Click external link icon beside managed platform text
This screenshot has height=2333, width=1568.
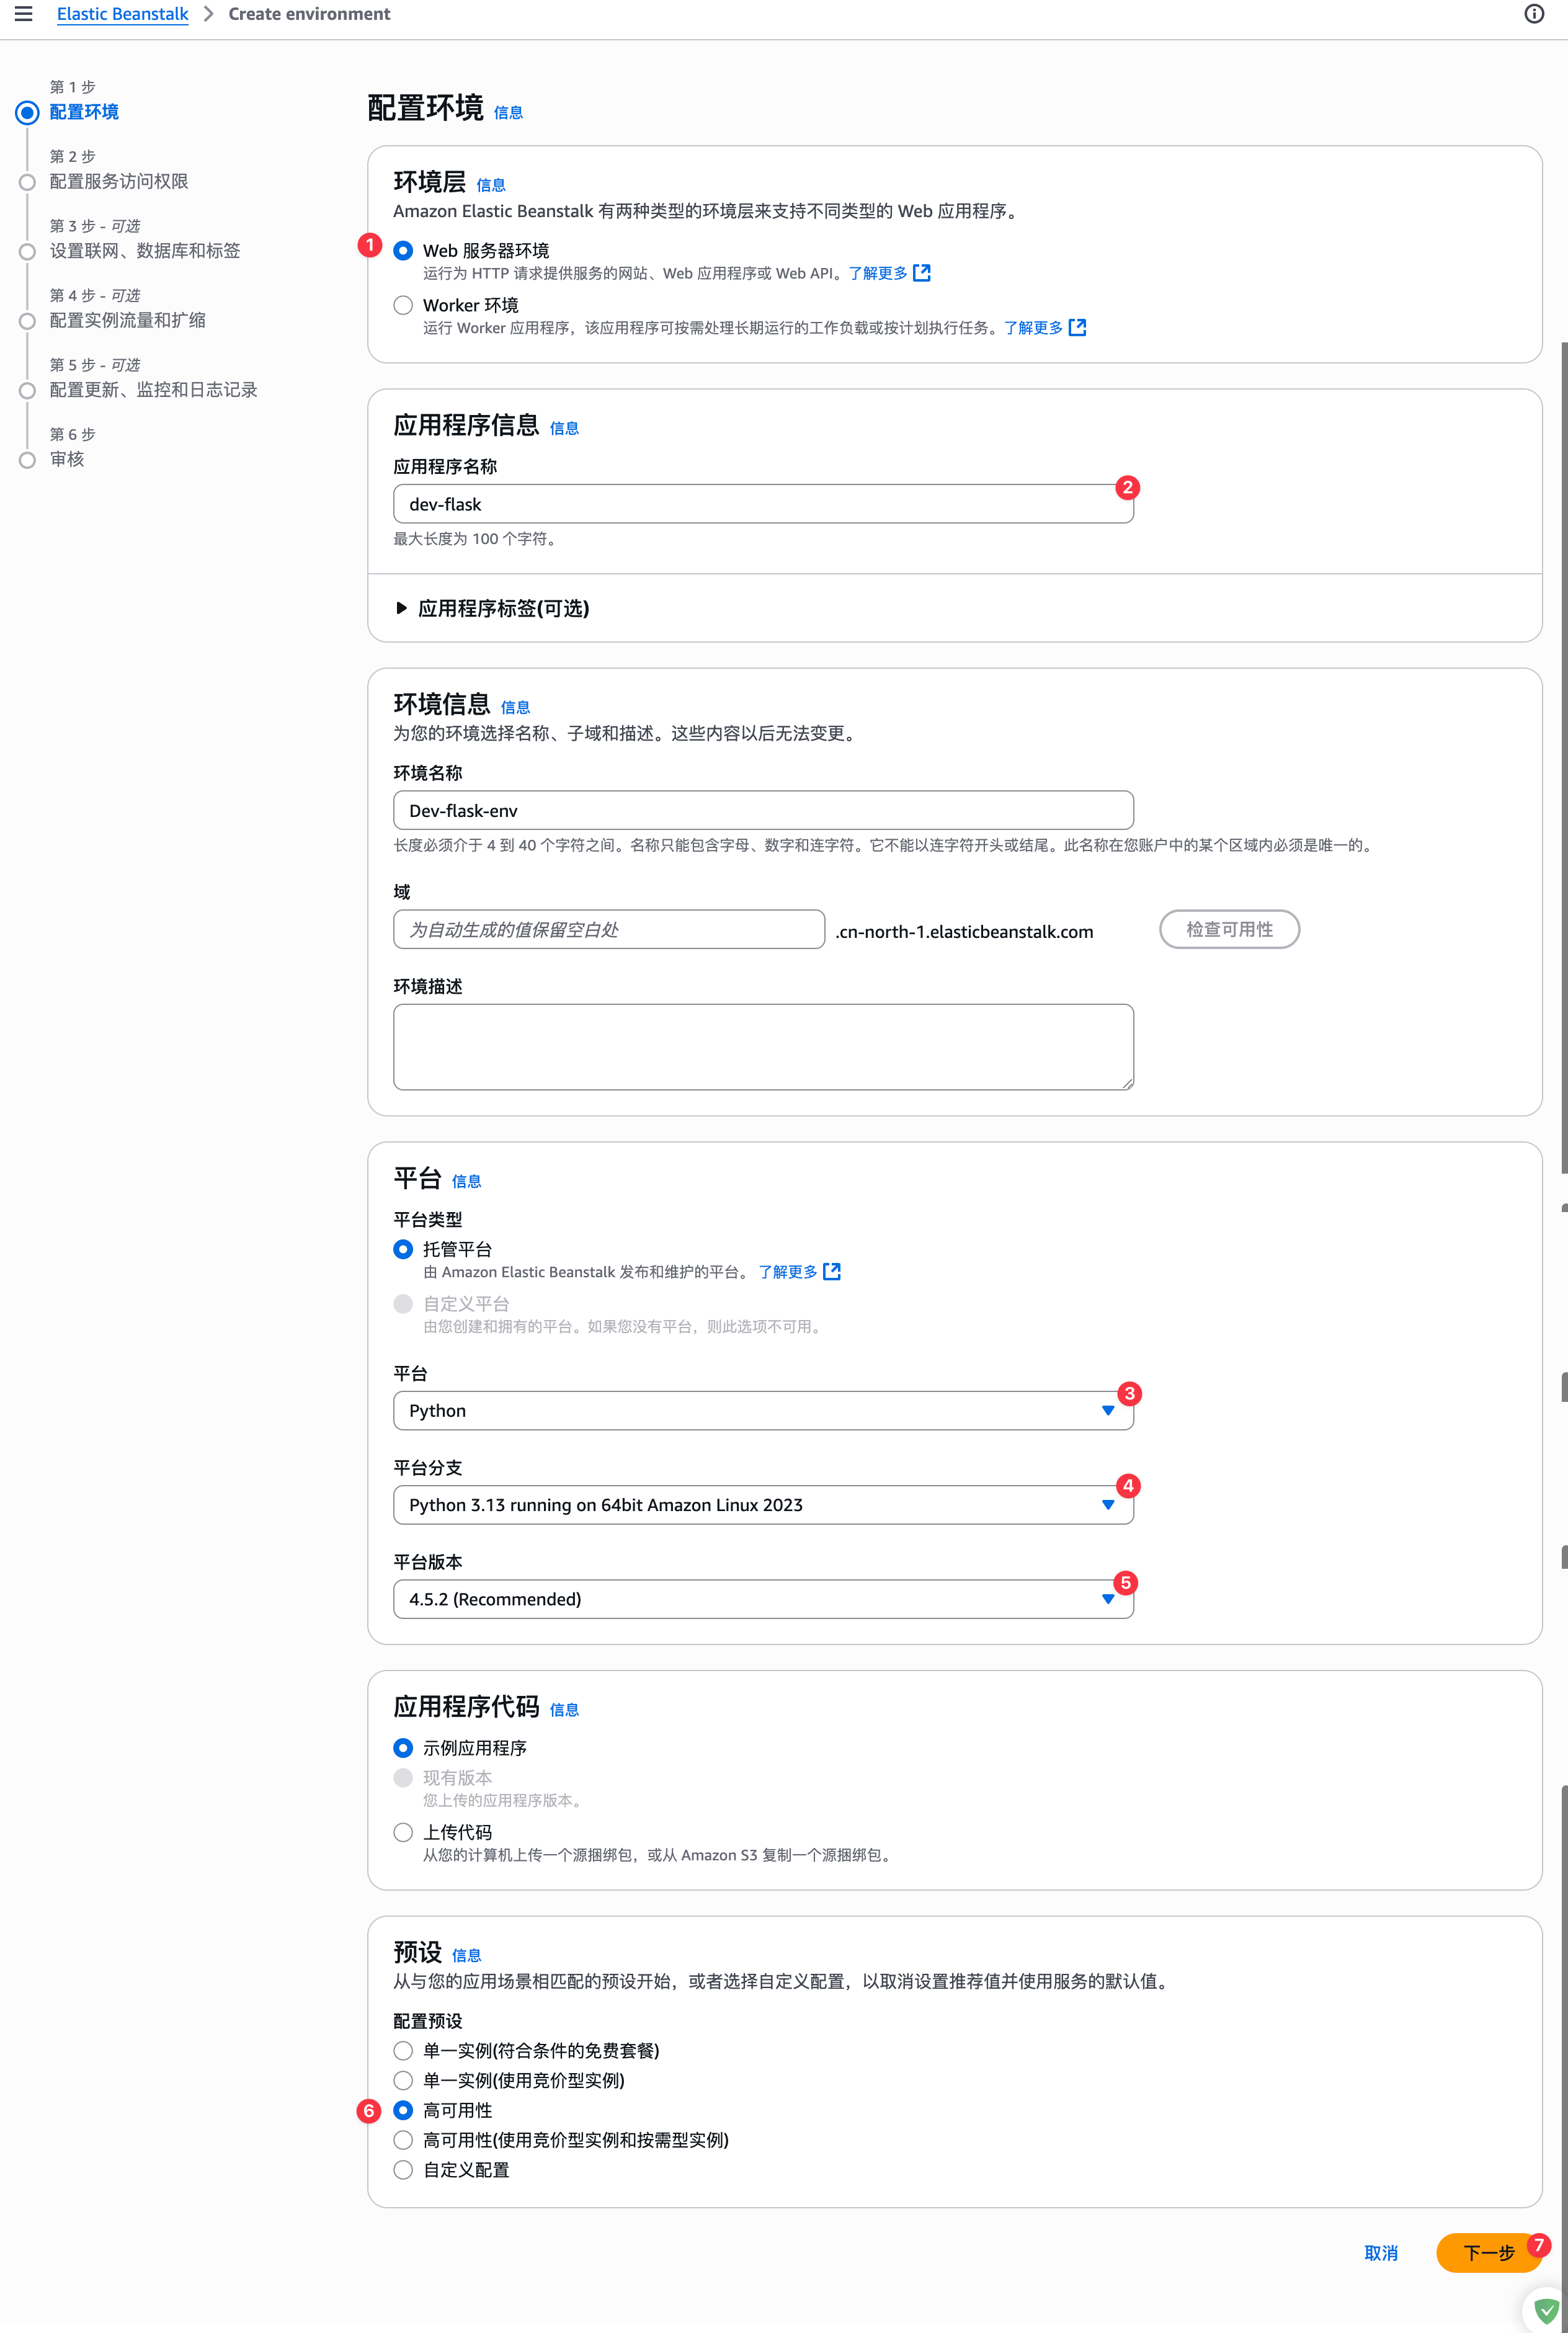coord(831,1272)
